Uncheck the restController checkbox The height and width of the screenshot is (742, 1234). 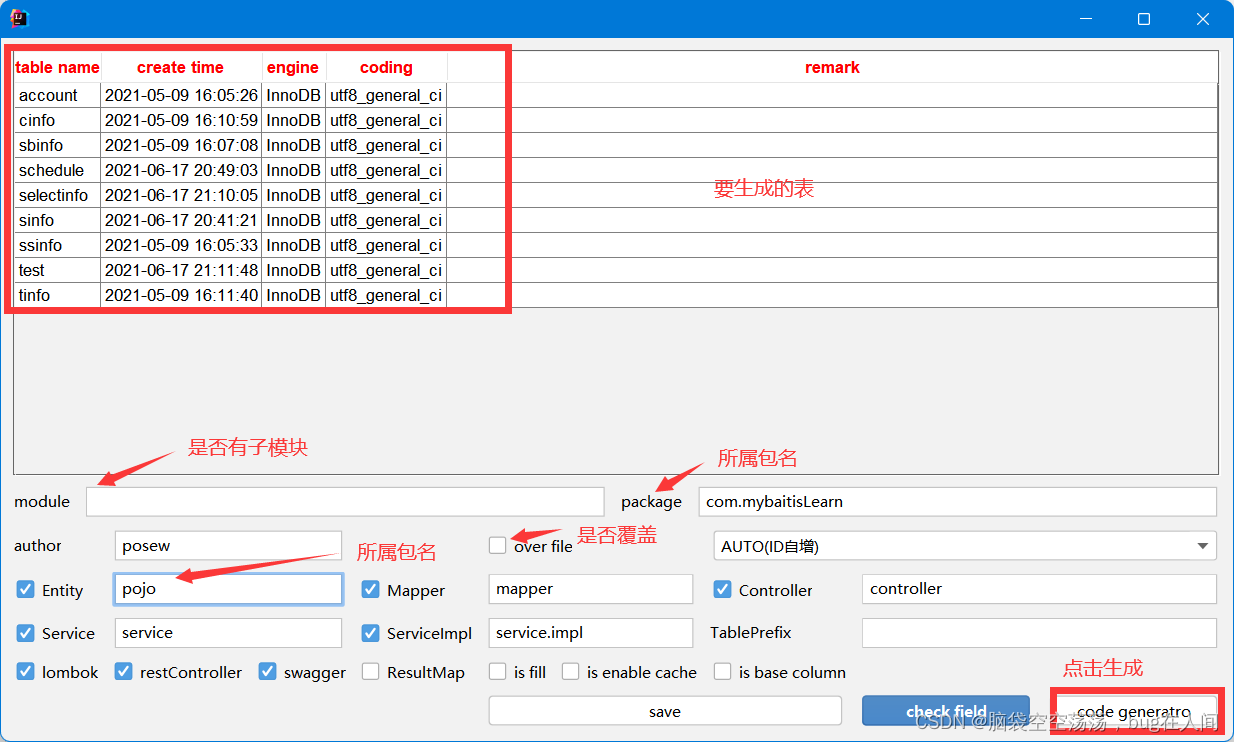[123, 672]
